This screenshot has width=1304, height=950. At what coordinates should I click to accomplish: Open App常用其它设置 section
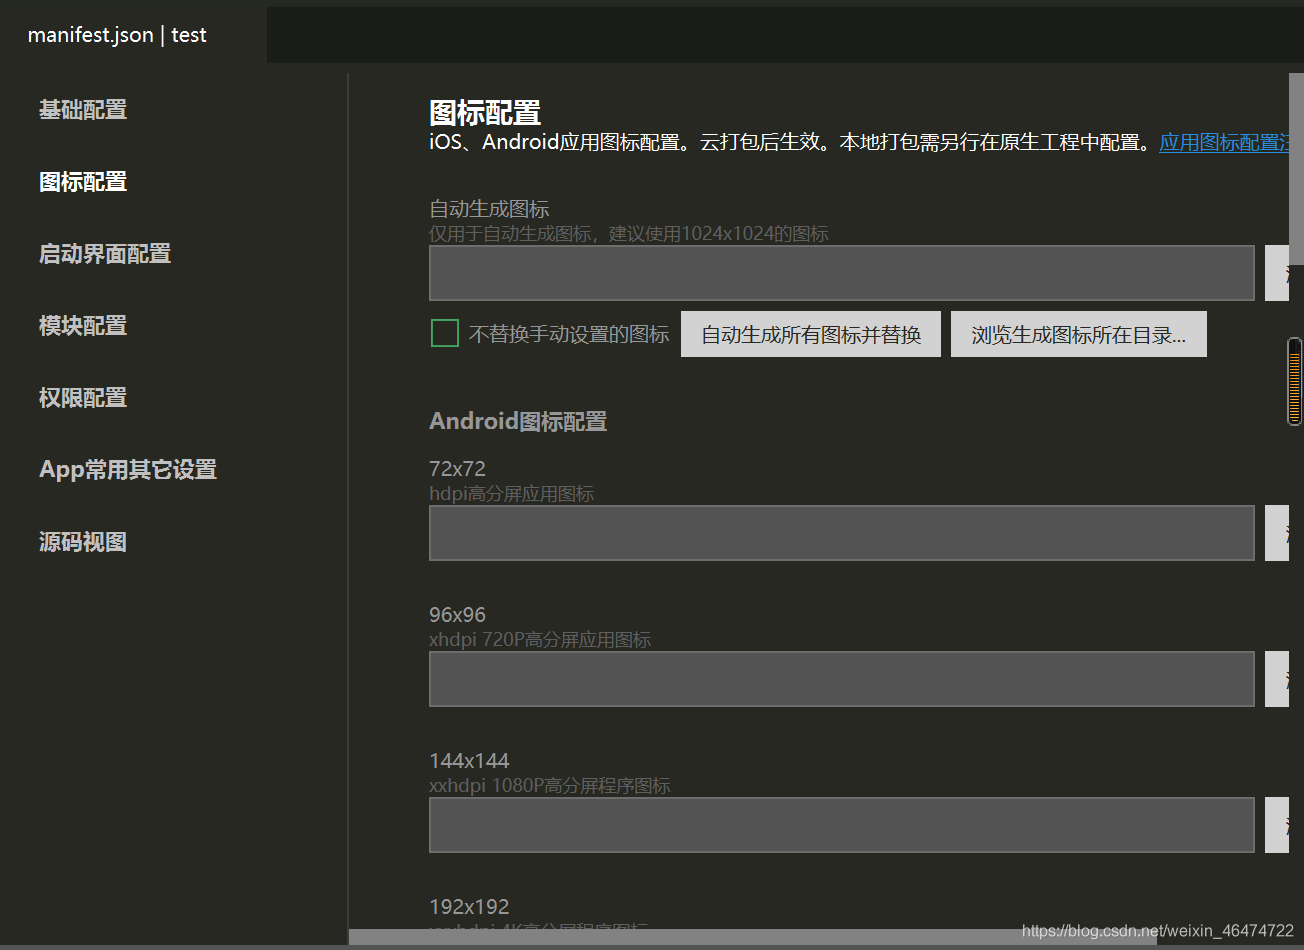[128, 470]
